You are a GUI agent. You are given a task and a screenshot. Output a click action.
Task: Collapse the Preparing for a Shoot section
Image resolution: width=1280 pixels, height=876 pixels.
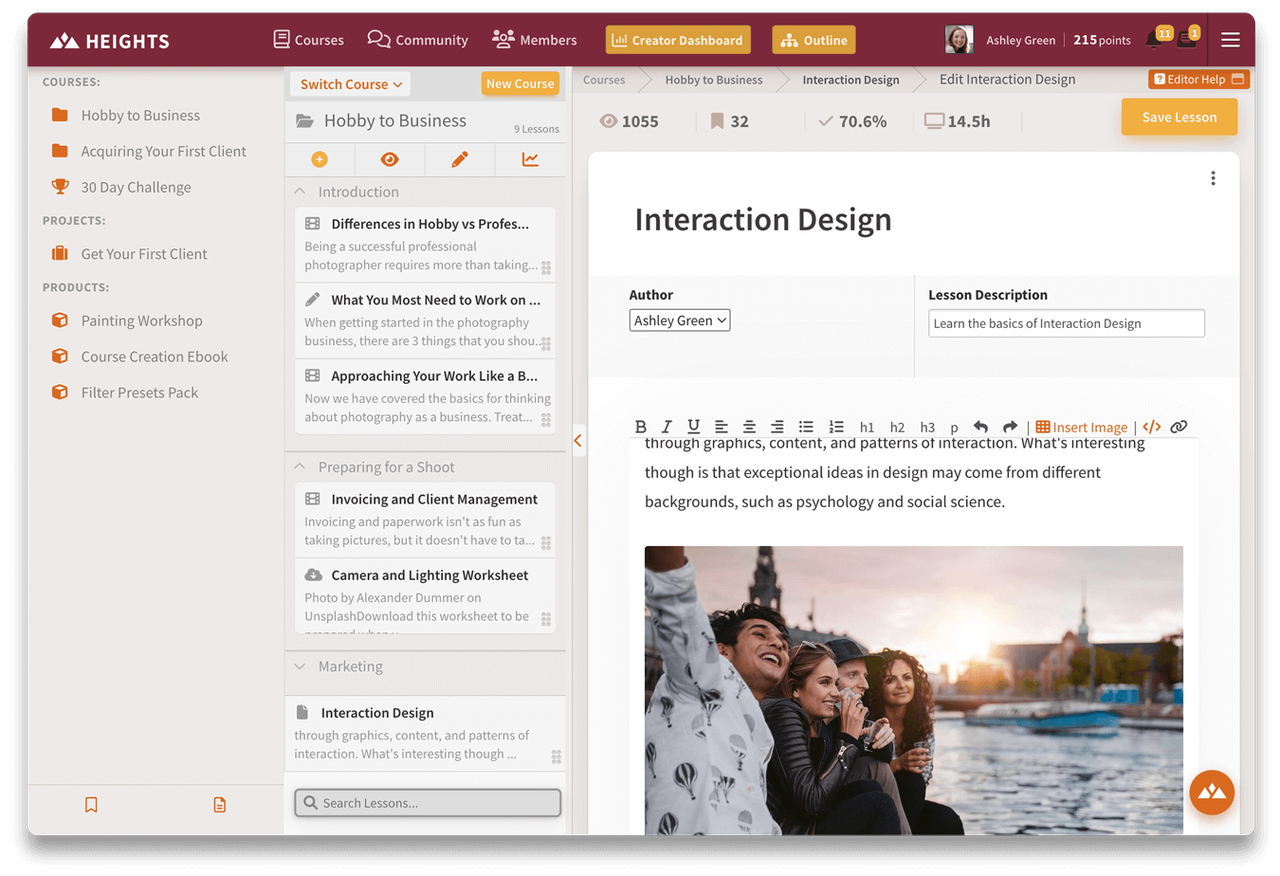click(300, 467)
